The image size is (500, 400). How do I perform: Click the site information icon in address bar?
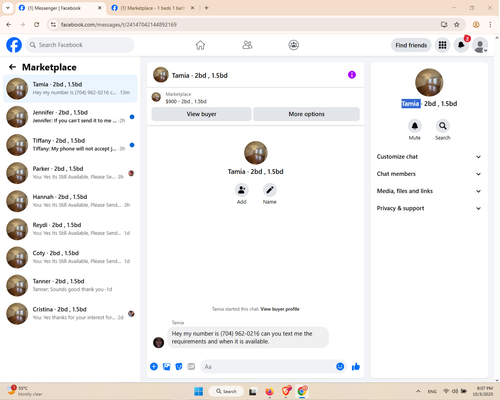coord(53,25)
